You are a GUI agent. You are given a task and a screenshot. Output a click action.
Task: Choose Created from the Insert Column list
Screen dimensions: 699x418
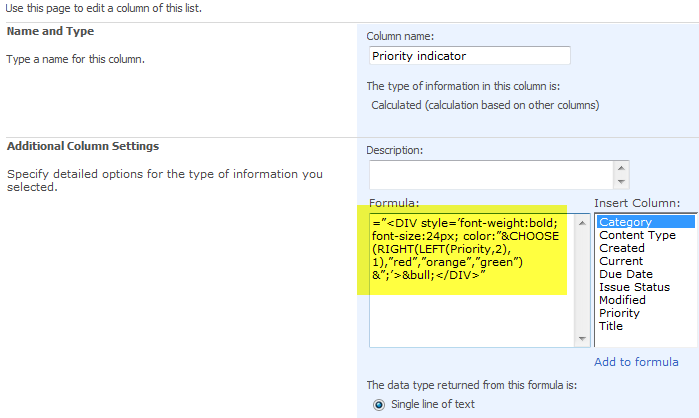[622, 248]
